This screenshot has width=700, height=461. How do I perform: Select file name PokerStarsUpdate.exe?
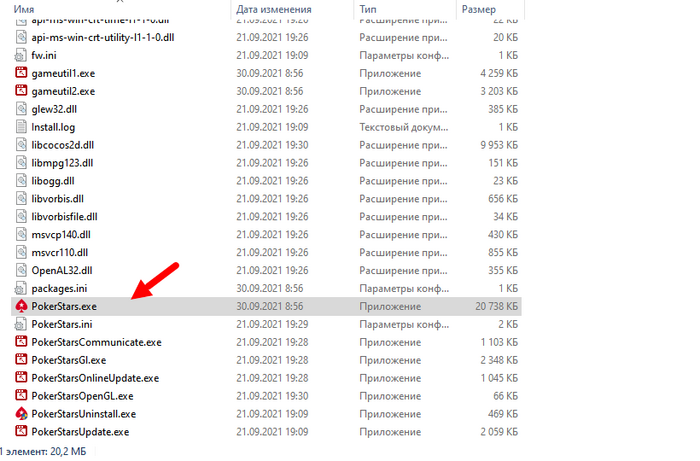click(80, 432)
